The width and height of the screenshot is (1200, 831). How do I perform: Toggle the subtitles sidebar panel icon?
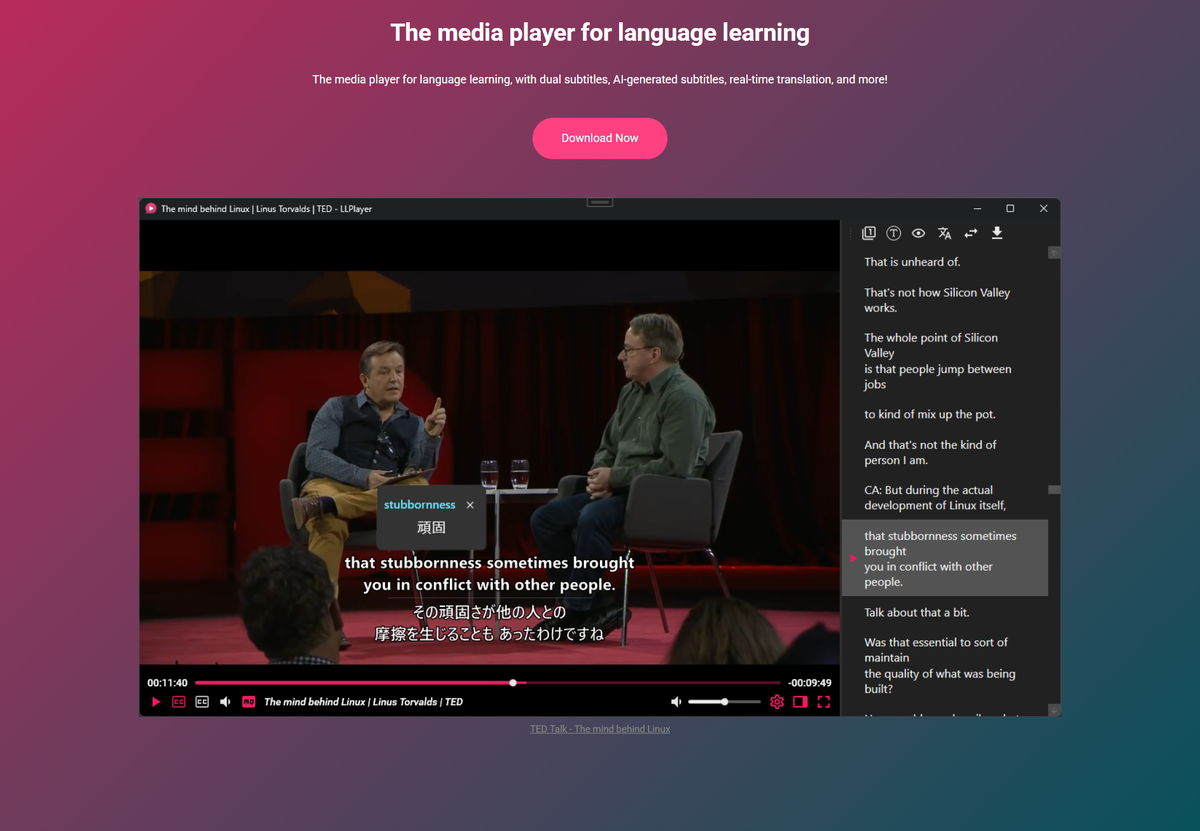[x=800, y=702]
